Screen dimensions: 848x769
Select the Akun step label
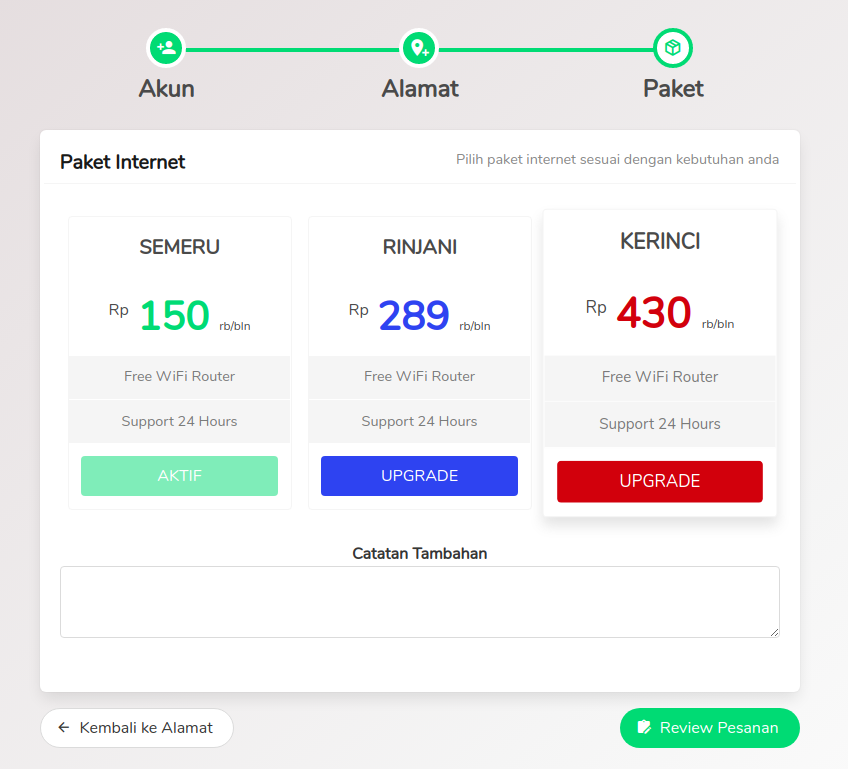click(167, 89)
